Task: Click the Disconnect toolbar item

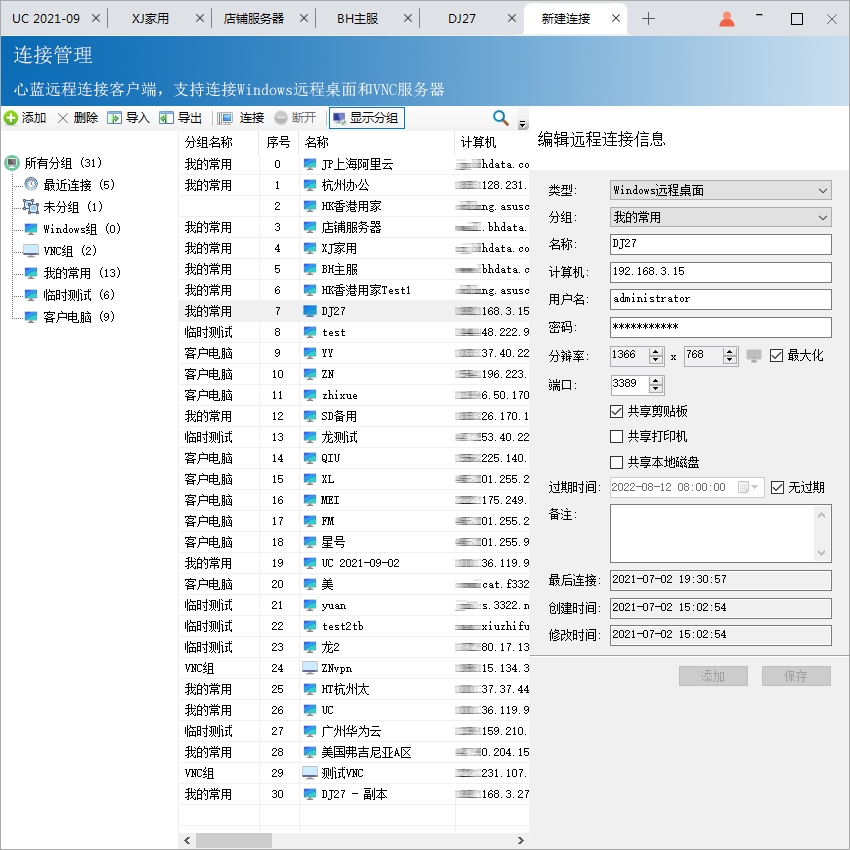Action: point(295,118)
